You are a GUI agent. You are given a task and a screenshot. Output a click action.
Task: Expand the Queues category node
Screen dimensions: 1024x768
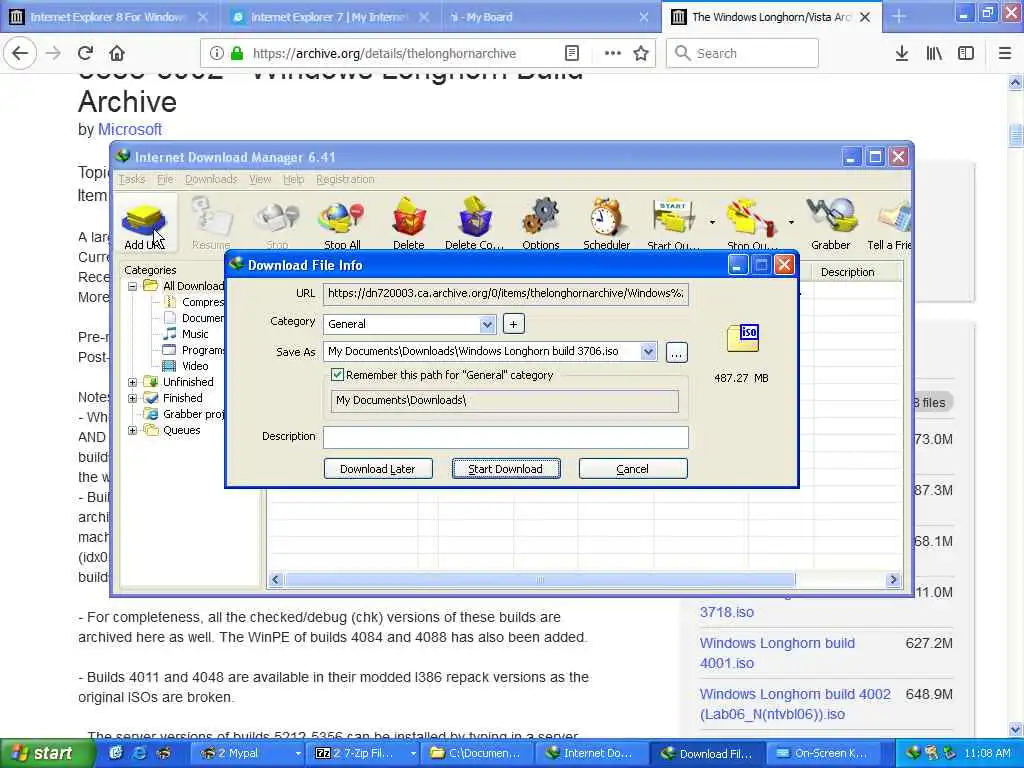tap(133, 430)
